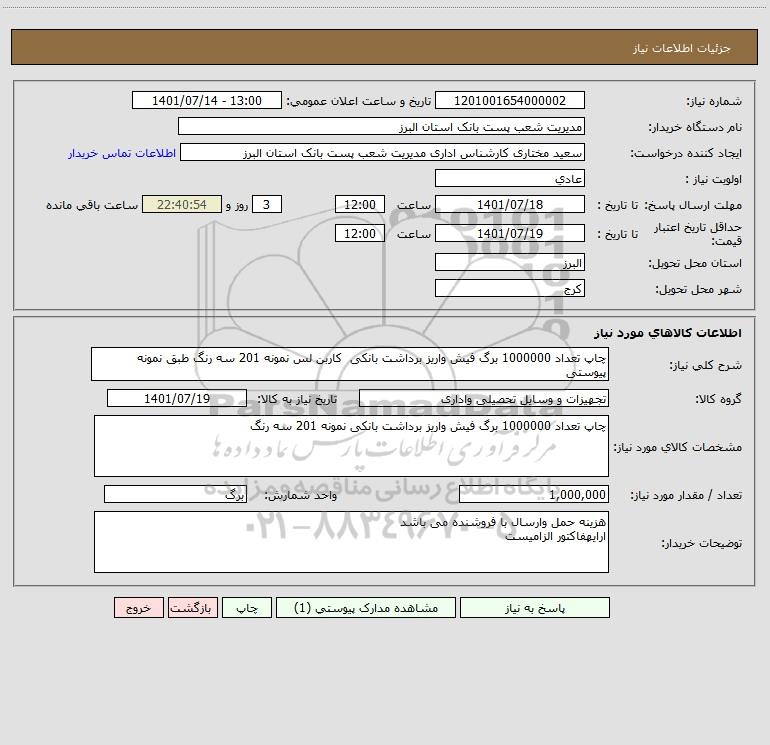This screenshot has height=745, width=770.
Task: Click the label تاریخ و ساعت اعلان عمومی
Action: click(x=358, y=101)
